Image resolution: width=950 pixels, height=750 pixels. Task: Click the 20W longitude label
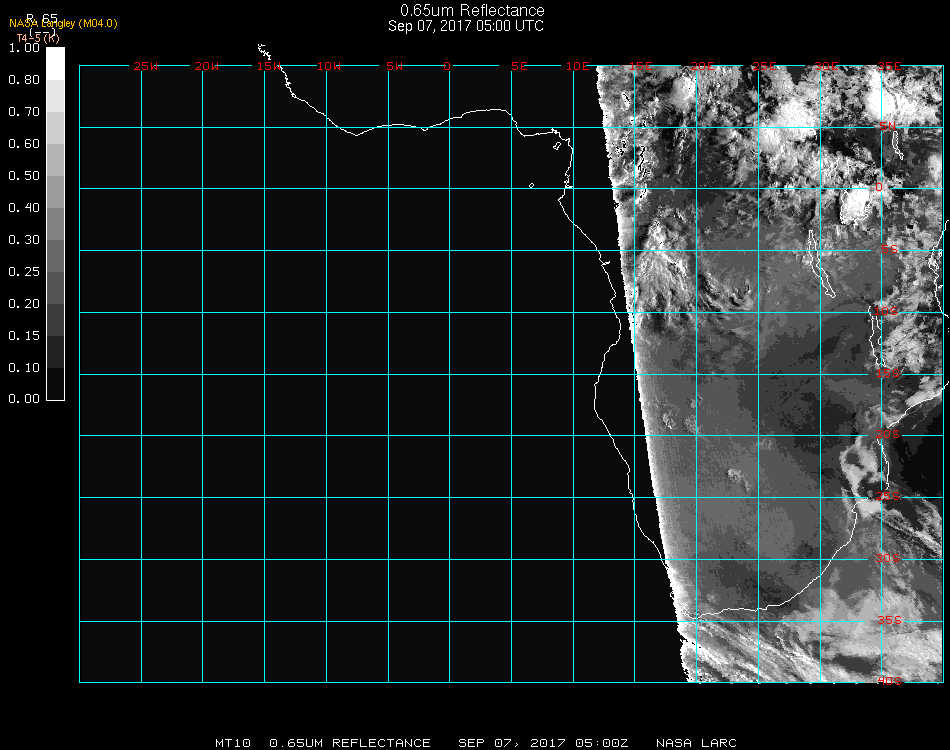(207, 66)
